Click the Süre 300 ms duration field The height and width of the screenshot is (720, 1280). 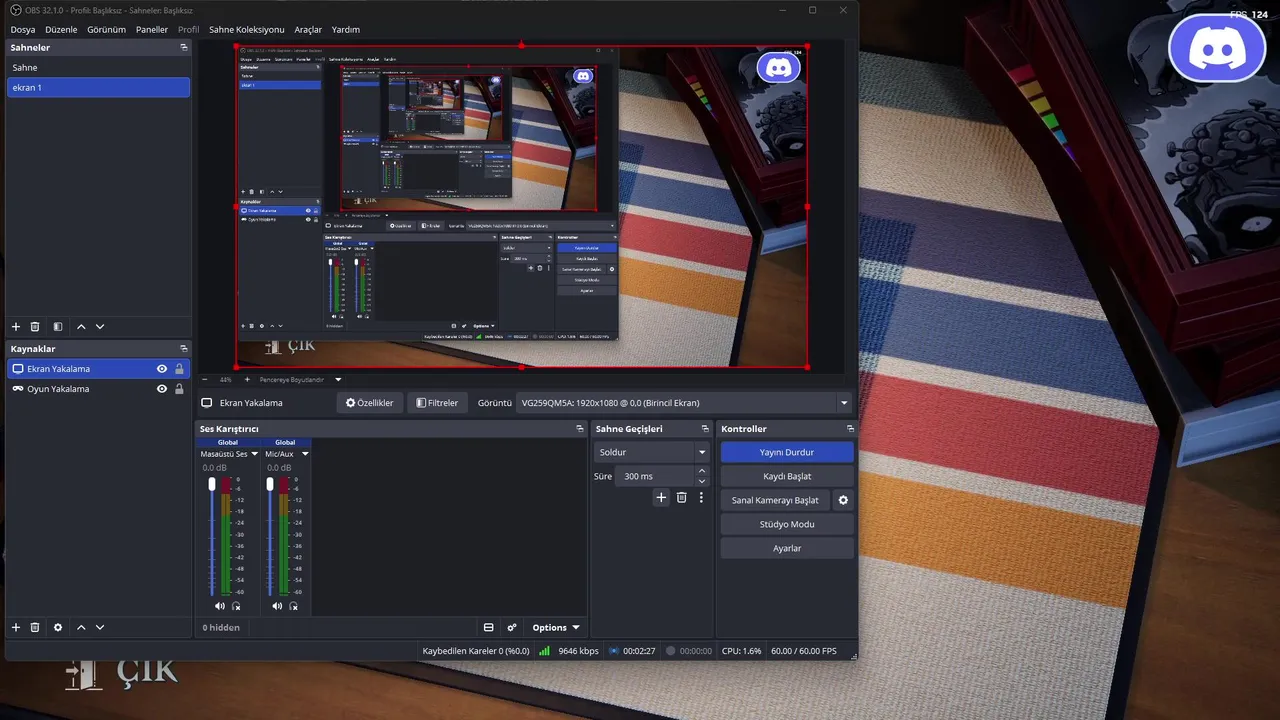[x=654, y=476]
